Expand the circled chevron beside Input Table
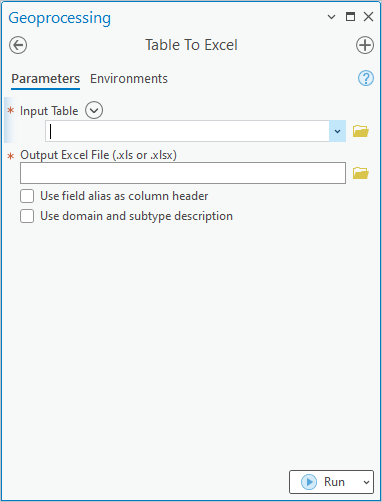Viewport: 382px width, 502px height. click(x=94, y=110)
